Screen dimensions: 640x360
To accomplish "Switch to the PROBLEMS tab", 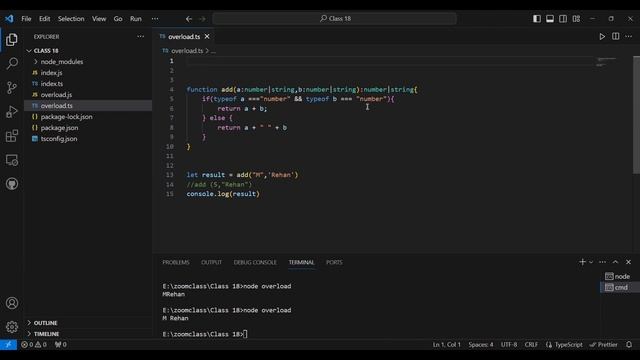I will [x=176, y=262].
